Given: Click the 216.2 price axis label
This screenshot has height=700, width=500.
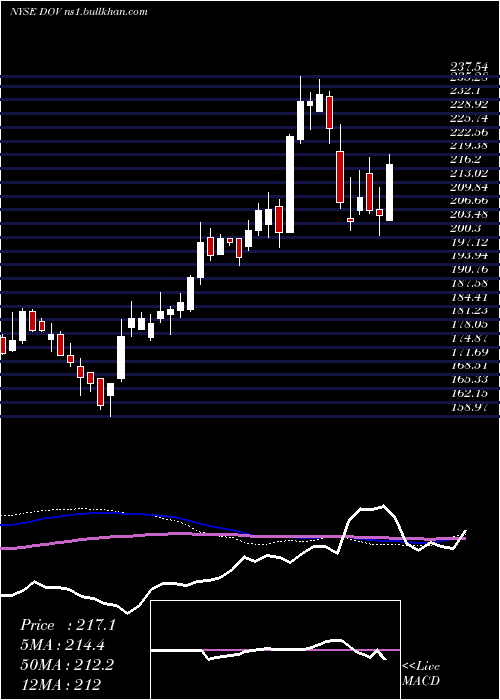Looking at the screenshot, I should (465, 159).
